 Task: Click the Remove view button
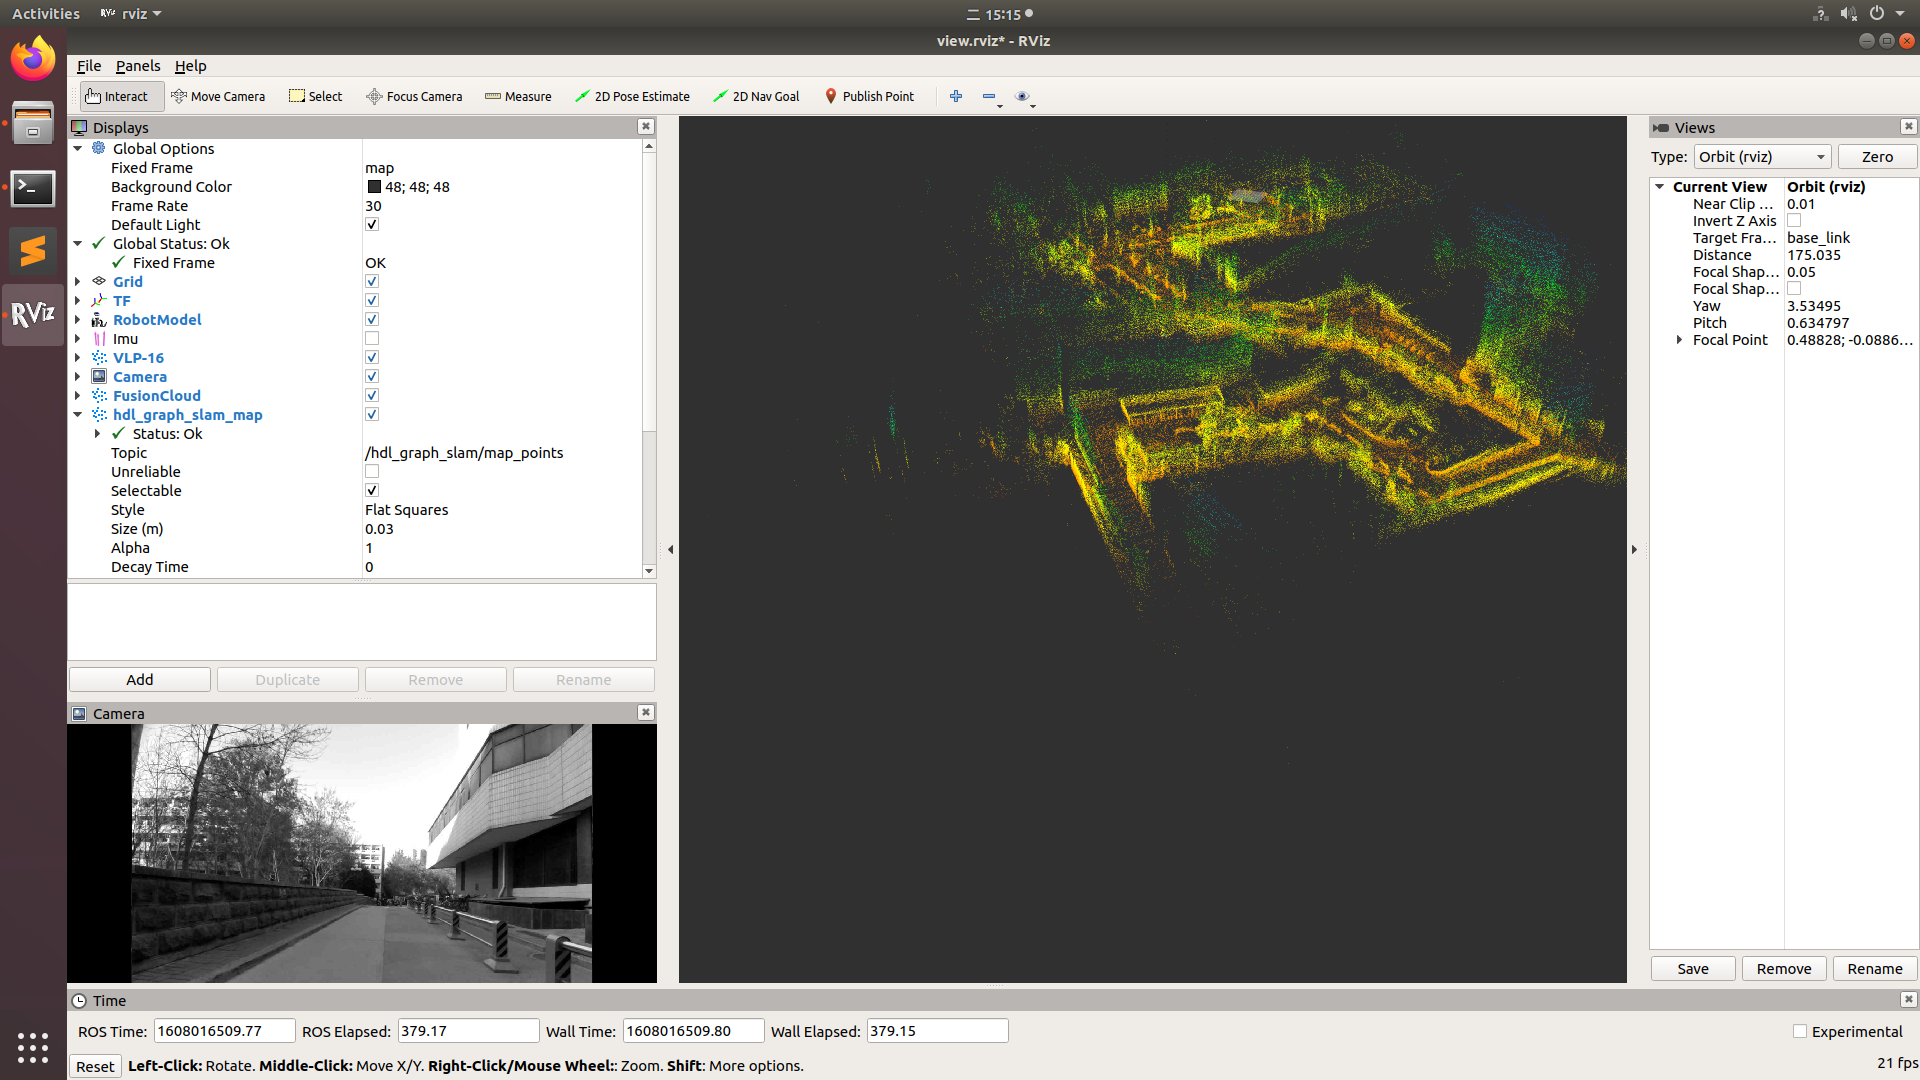click(x=1784, y=968)
